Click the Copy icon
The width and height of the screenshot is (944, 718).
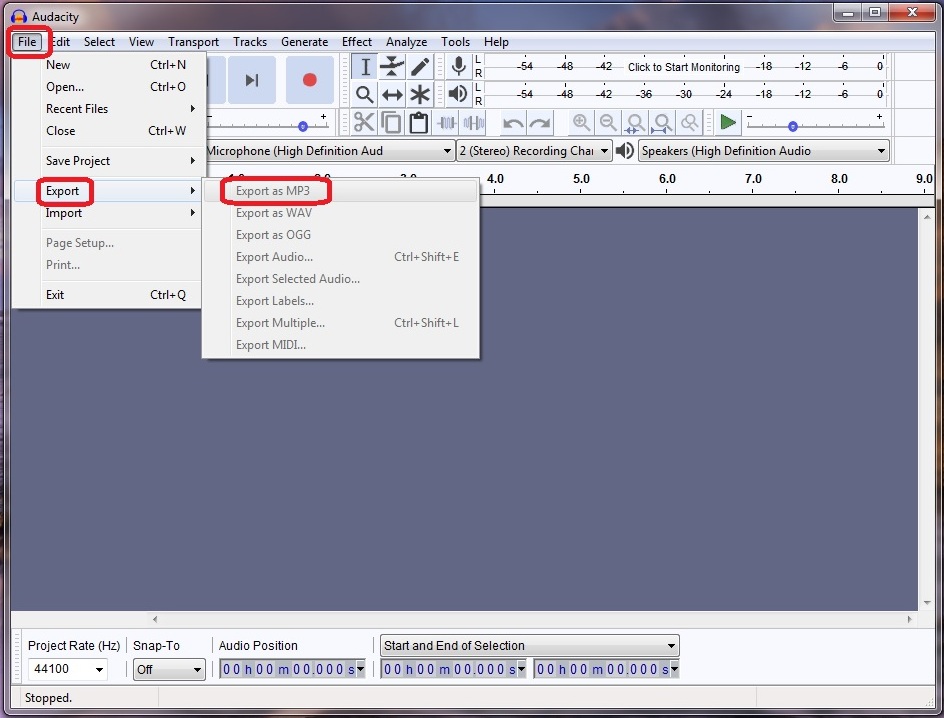pos(391,123)
